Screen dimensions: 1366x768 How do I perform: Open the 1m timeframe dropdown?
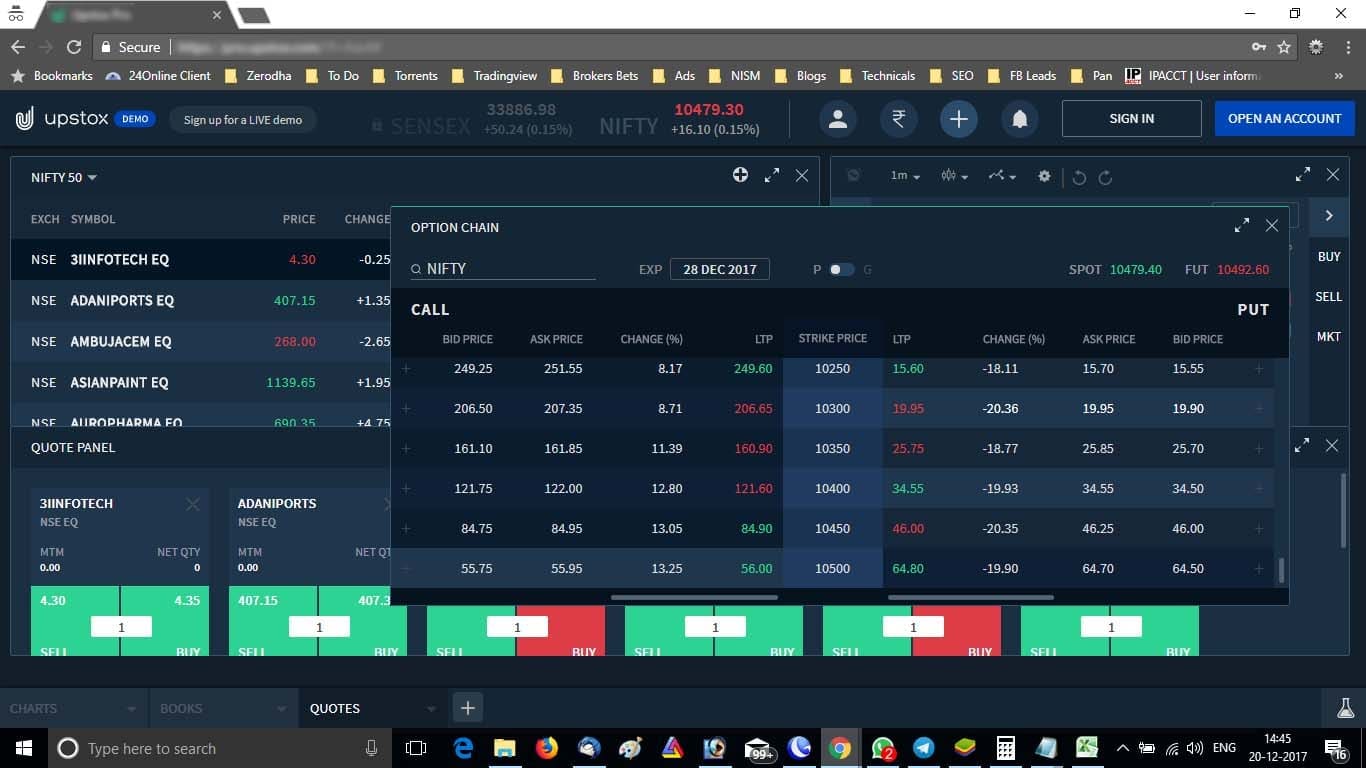pos(906,176)
